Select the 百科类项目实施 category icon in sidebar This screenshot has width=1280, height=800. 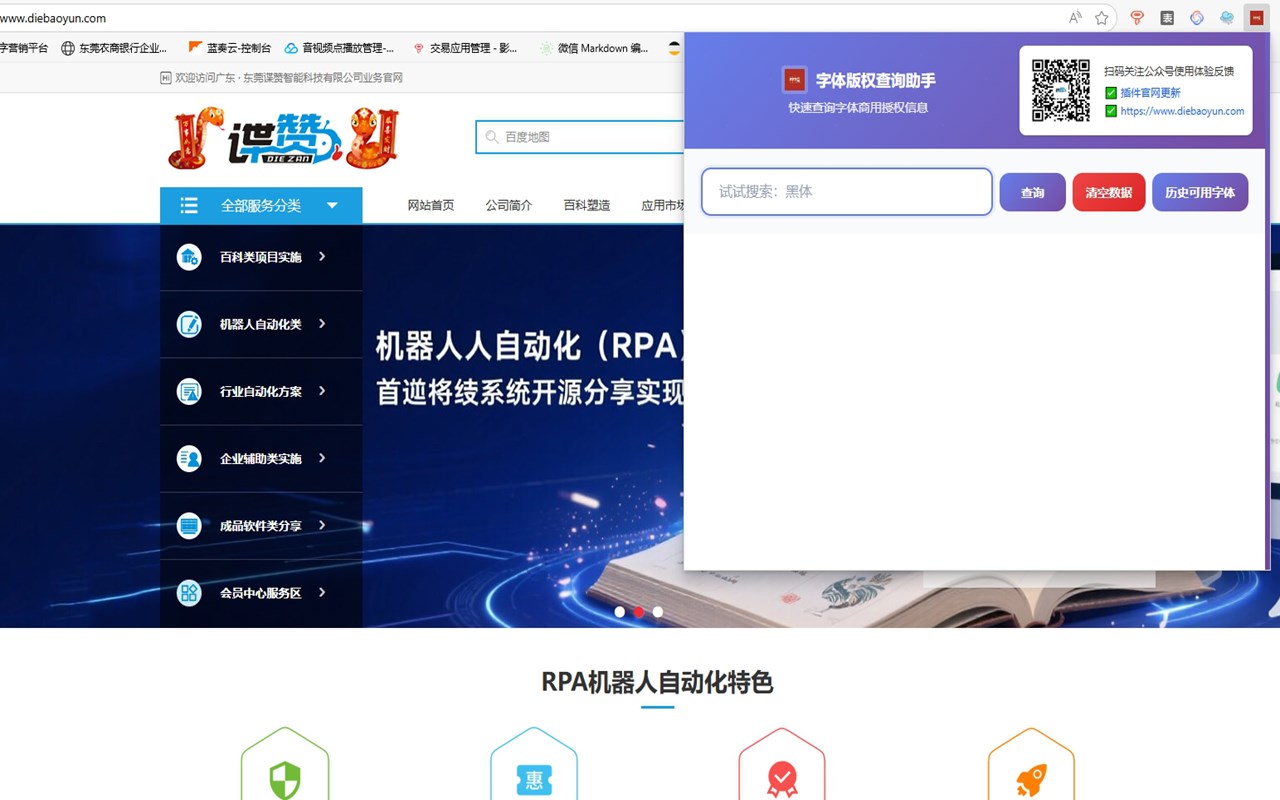pos(189,257)
